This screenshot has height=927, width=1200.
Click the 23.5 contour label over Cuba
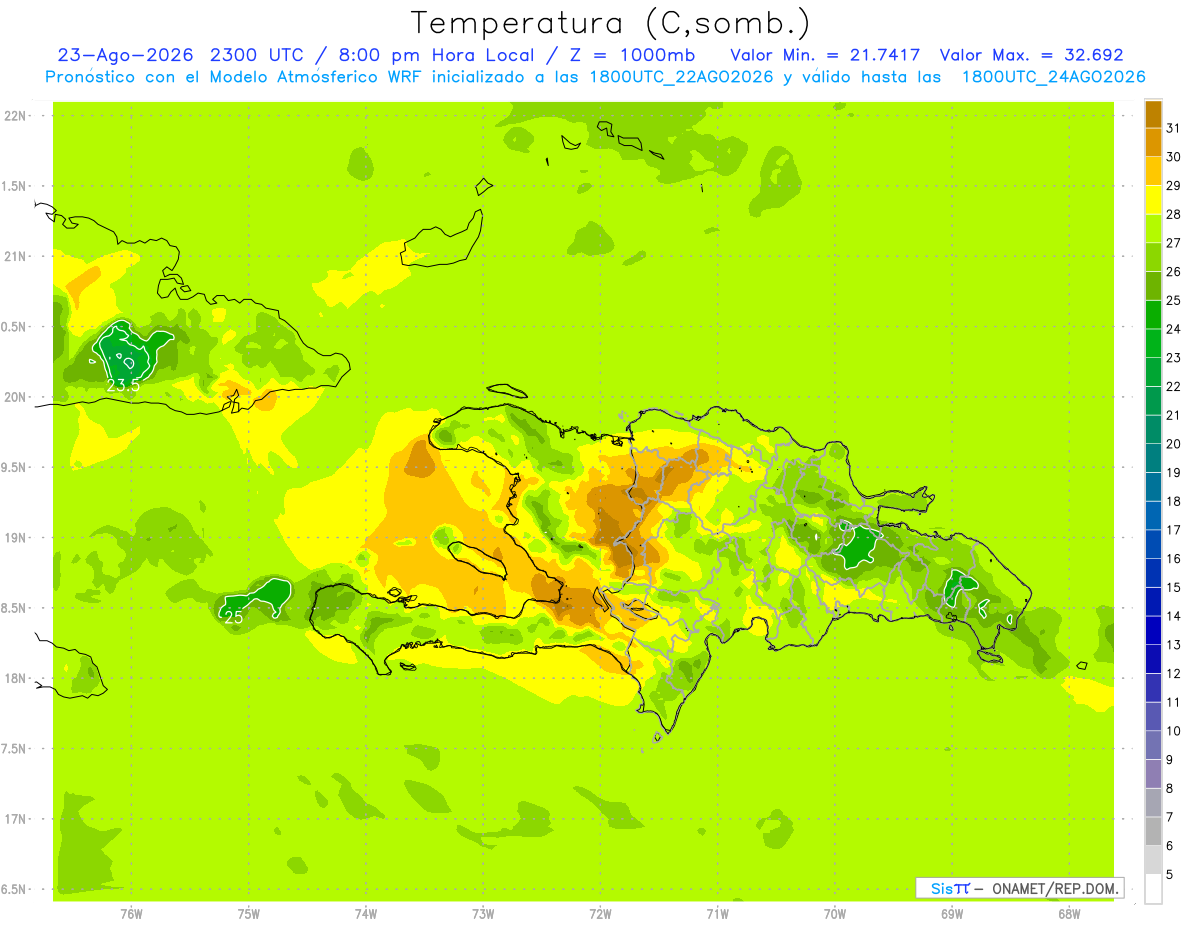coord(123,385)
